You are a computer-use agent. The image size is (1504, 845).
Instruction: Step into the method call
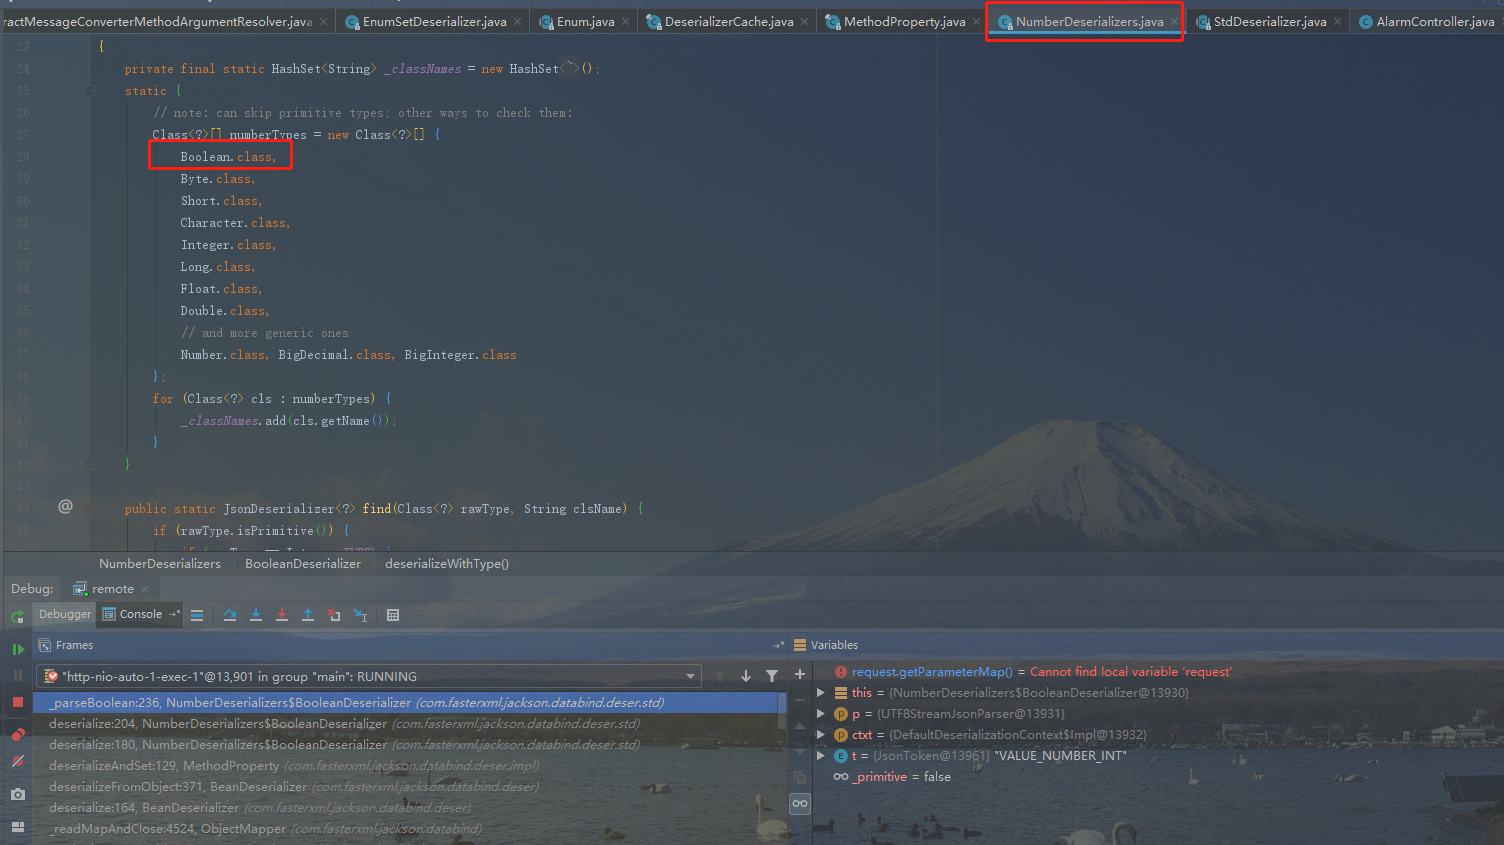click(x=256, y=615)
